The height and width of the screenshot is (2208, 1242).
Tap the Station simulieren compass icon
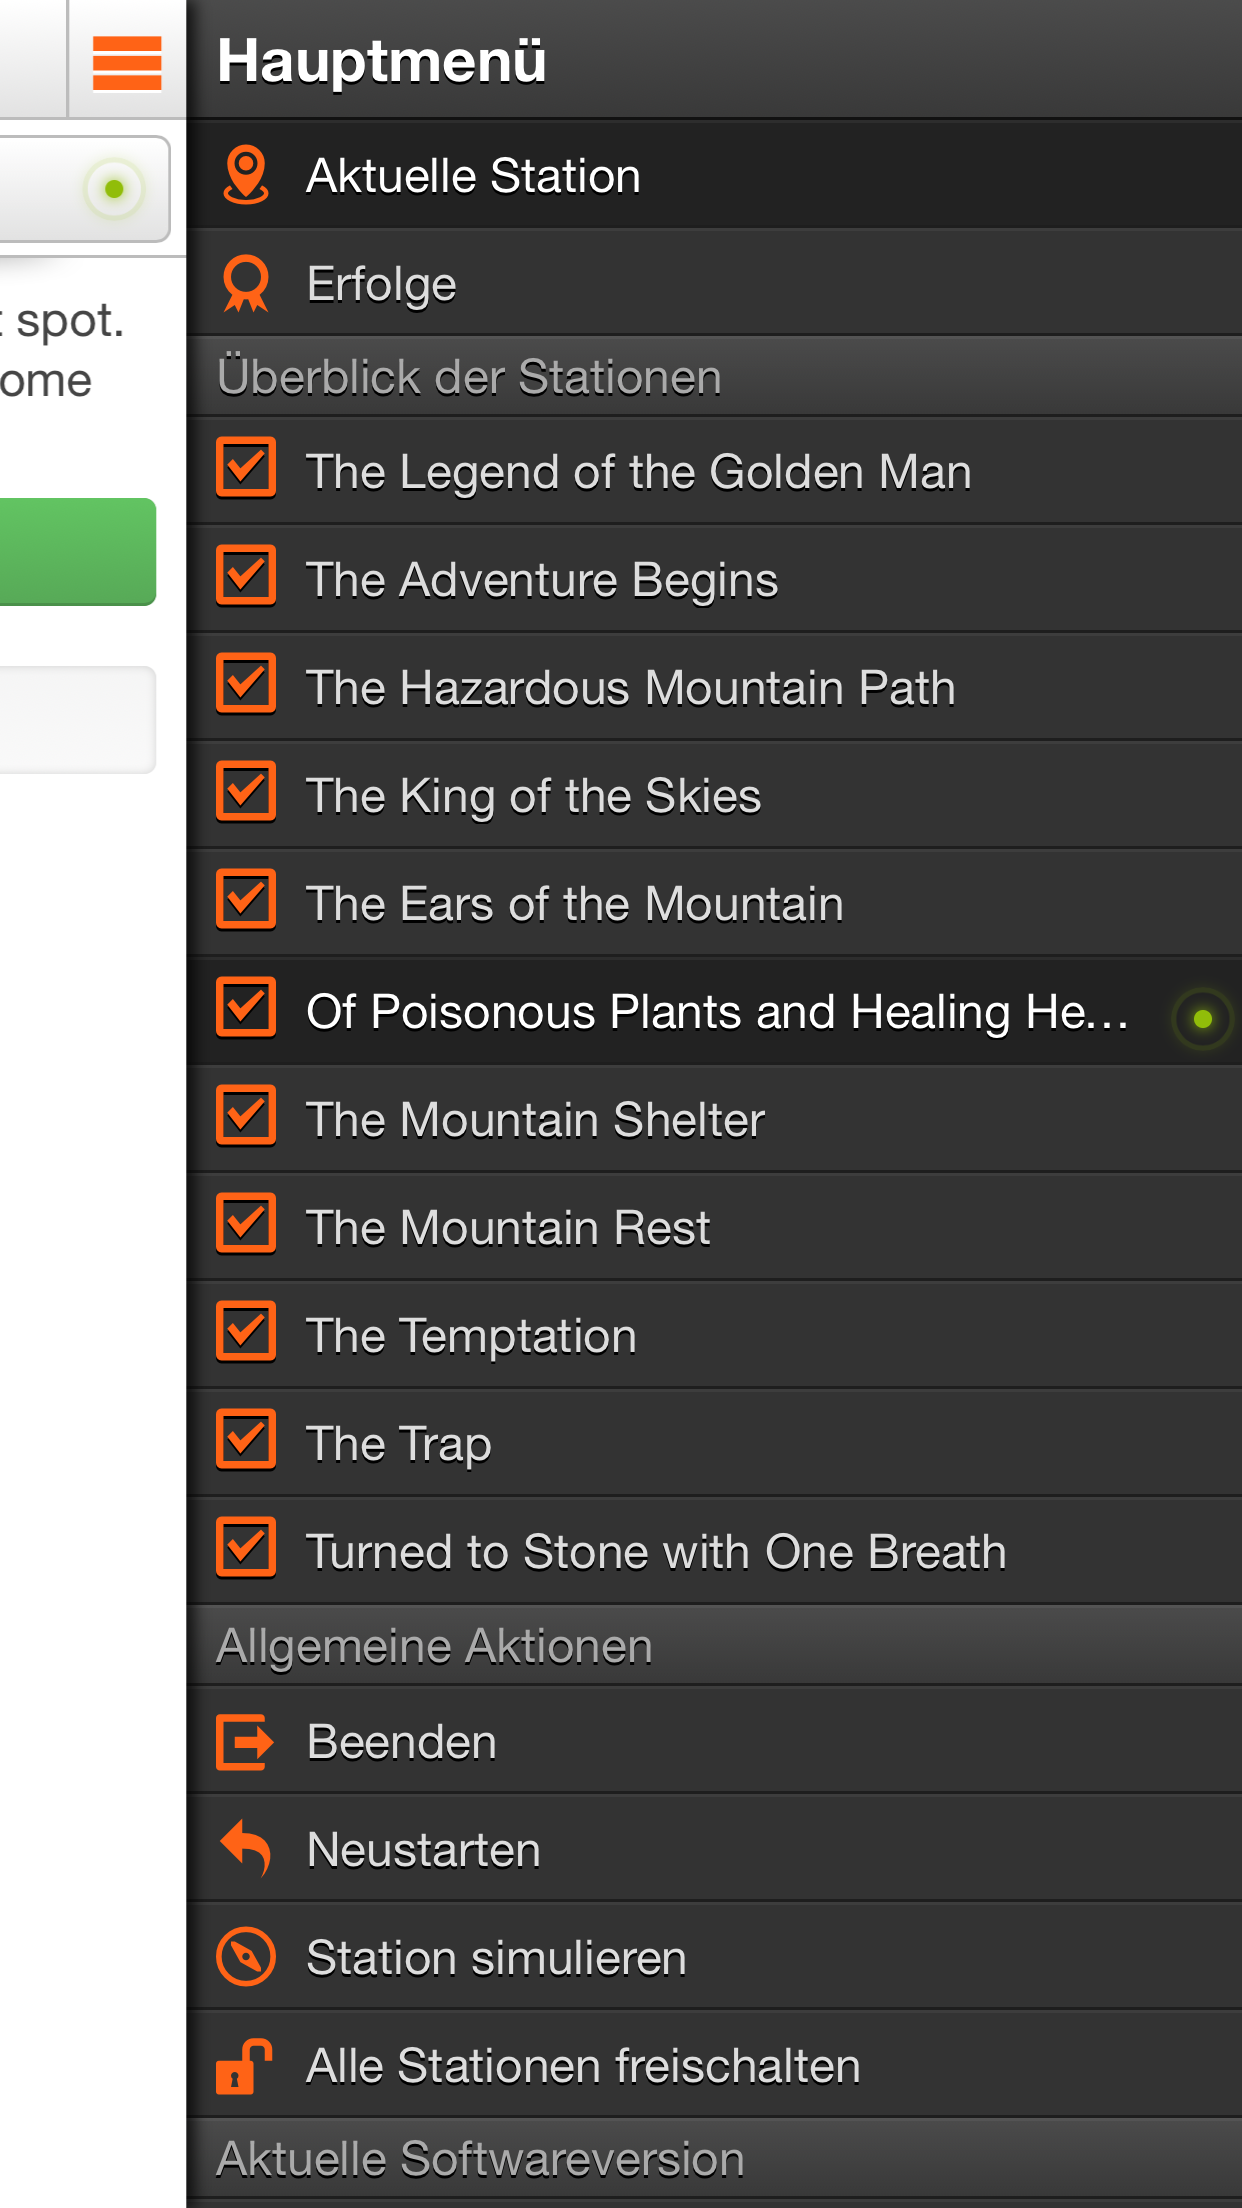(x=245, y=1957)
